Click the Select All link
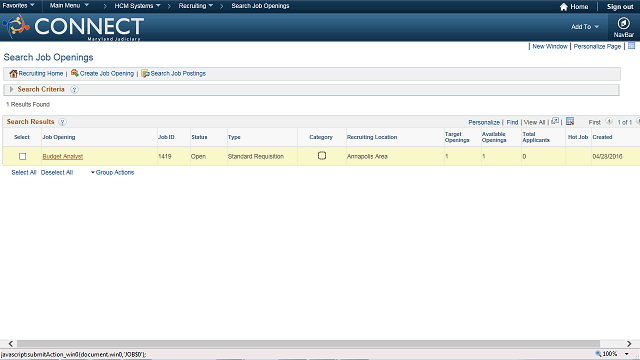This screenshot has width=640, height=360. point(24,172)
